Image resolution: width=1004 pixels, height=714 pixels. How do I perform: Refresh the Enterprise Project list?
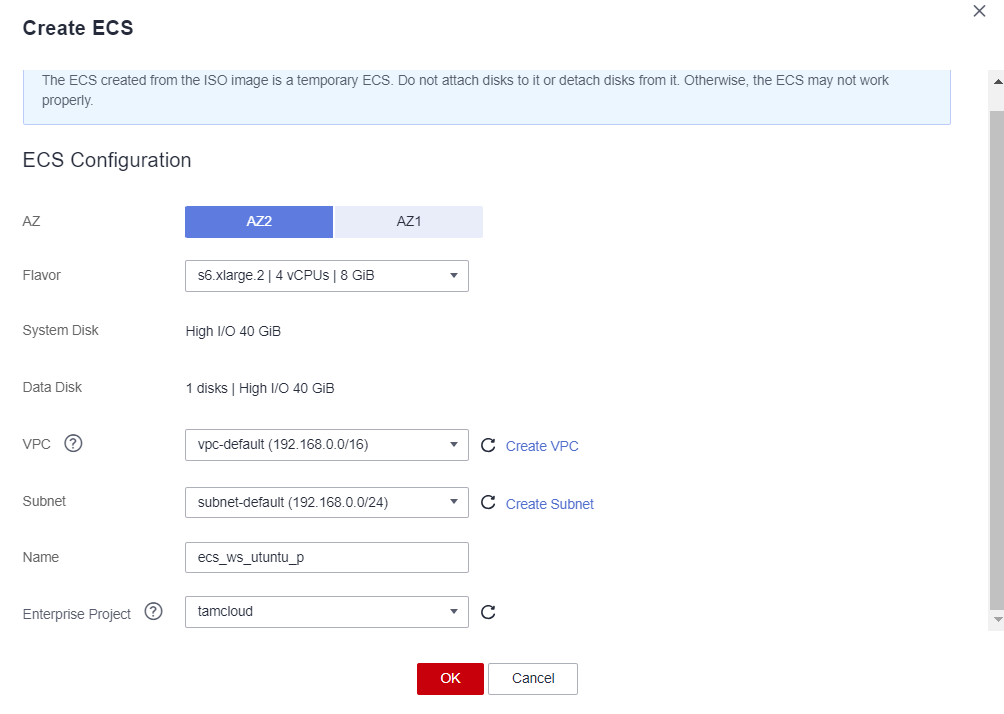[488, 612]
